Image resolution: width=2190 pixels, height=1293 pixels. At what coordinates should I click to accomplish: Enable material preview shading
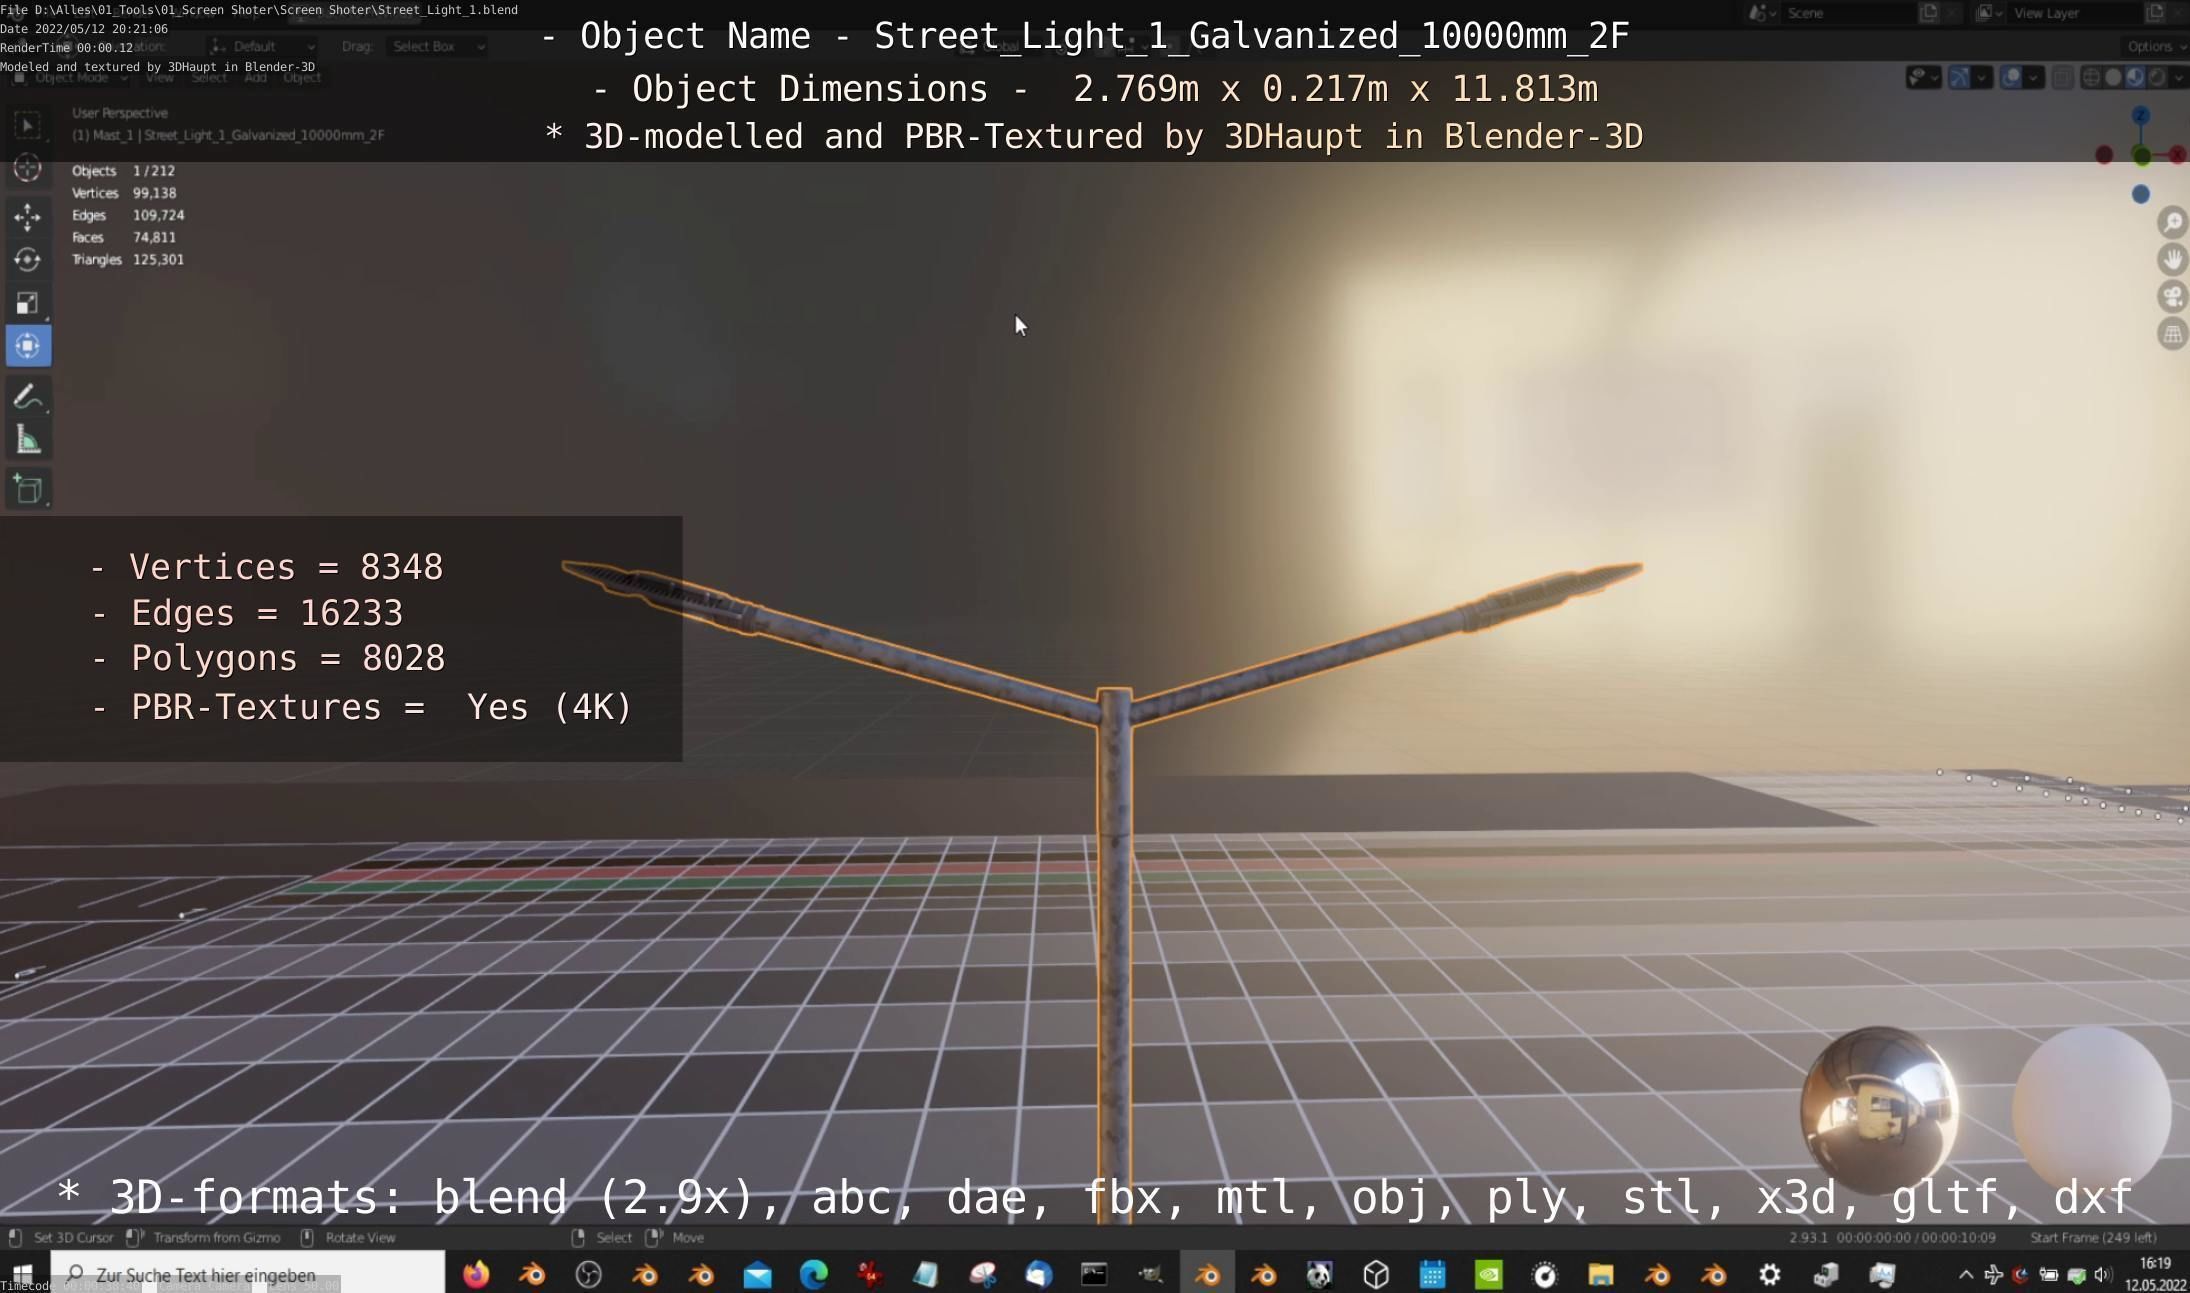coord(2134,78)
